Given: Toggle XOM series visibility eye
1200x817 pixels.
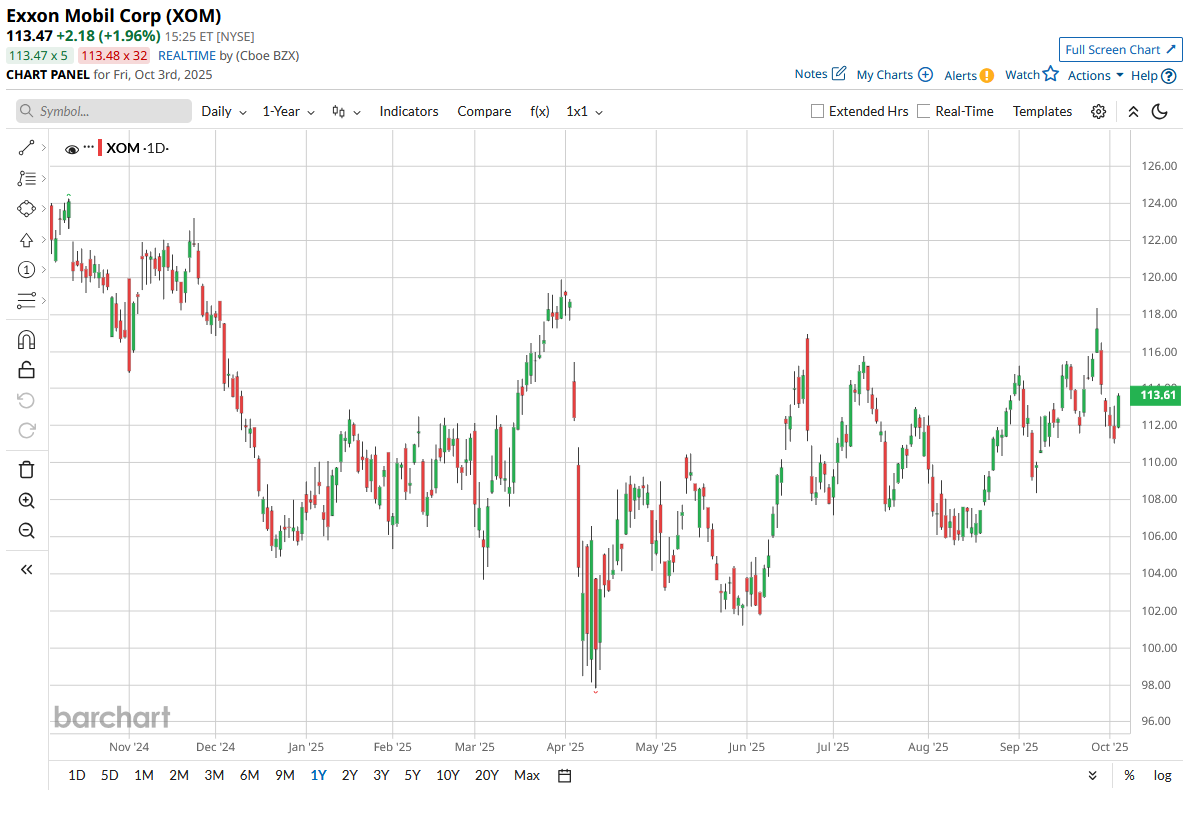Looking at the screenshot, I should [x=72, y=149].
